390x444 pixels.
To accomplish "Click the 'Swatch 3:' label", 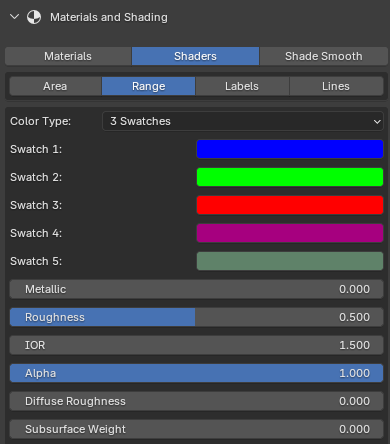I will pyautogui.click(x=36, y=205).
